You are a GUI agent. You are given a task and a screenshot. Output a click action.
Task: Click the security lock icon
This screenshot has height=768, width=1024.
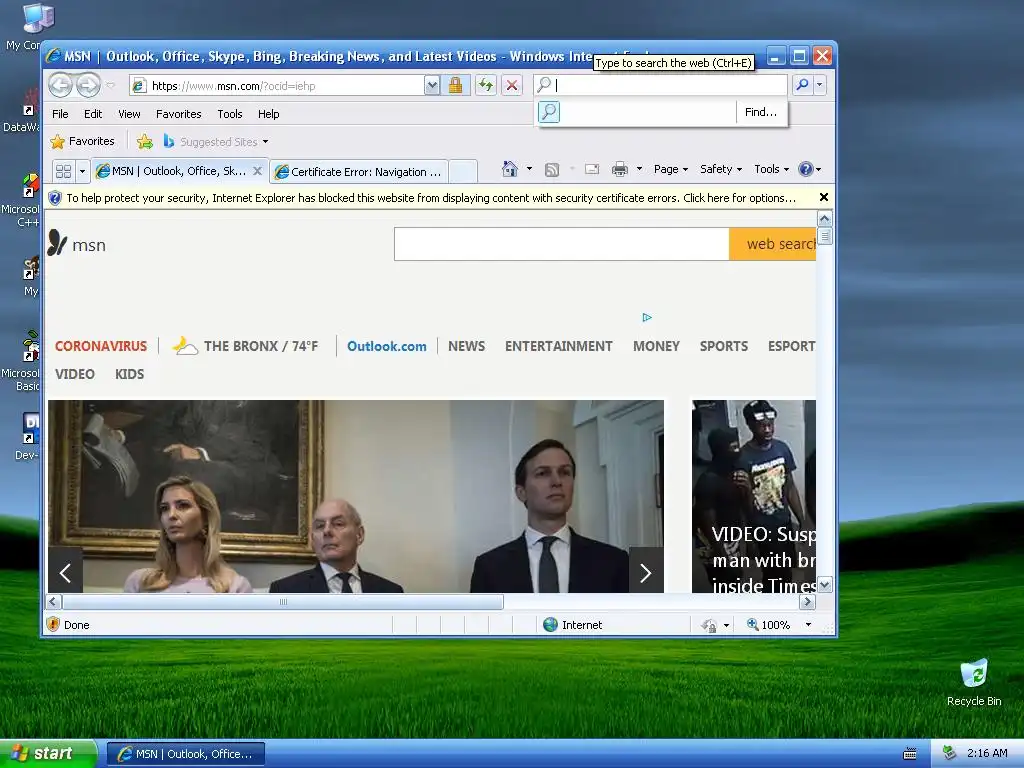tap(455, 85)
